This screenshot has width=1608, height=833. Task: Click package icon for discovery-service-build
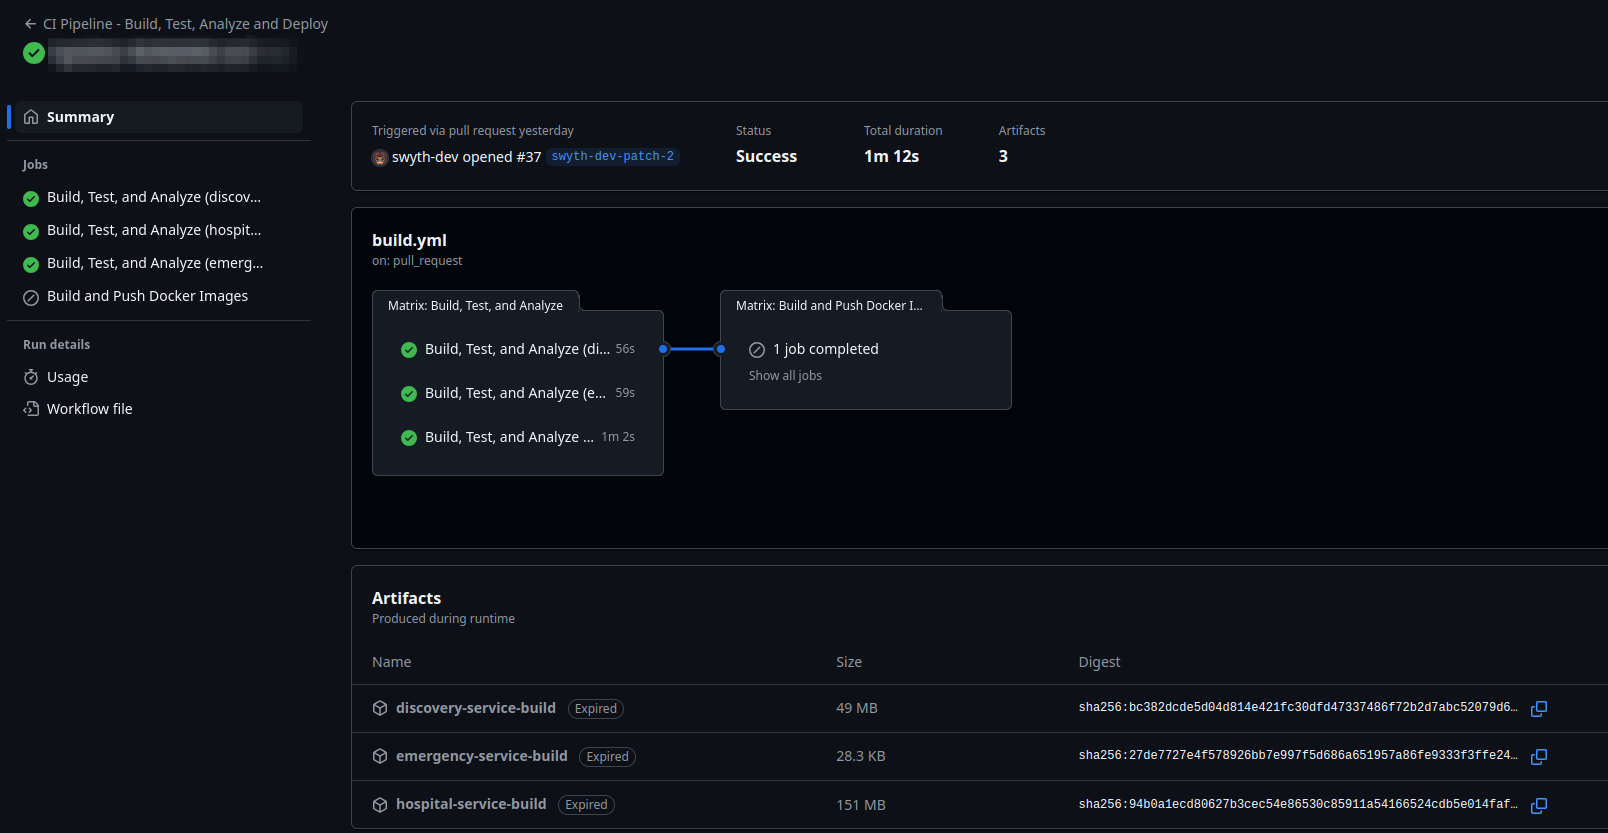click(x=380, y=708)
